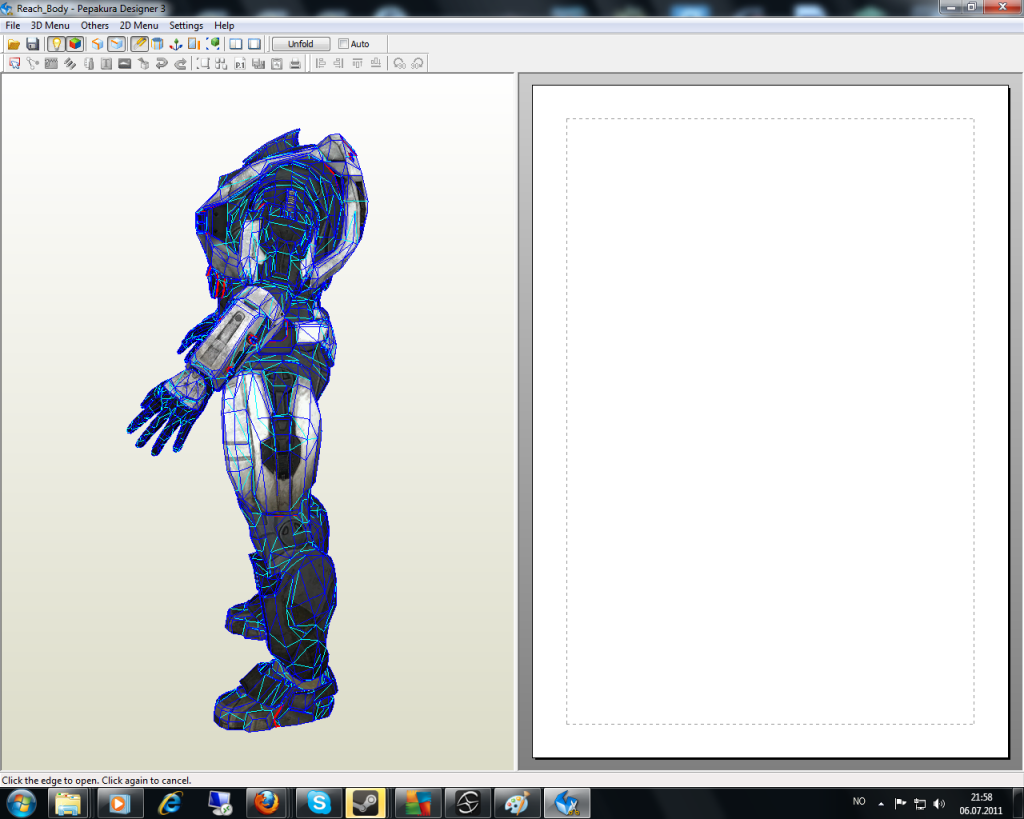Screen dimensions: 1024x819
Task: Click the redo arrow icon
Action: [180, 64]
